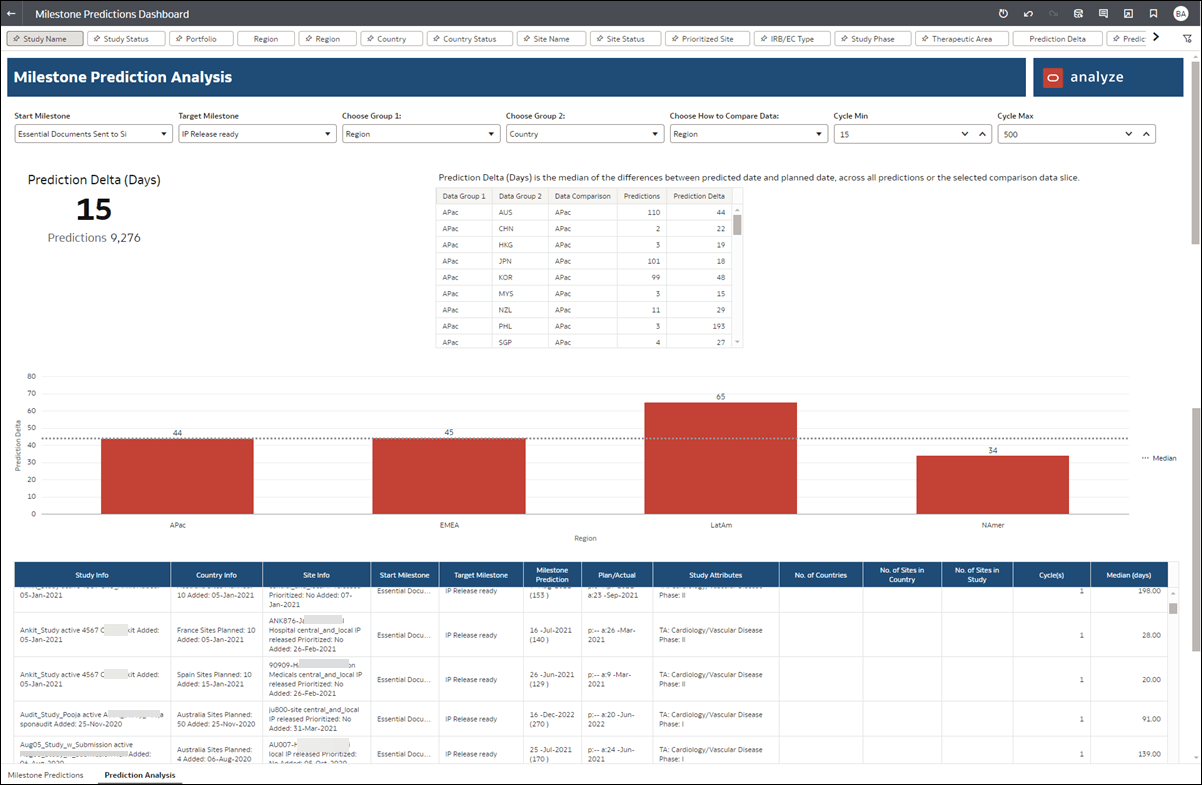Select the Prediction Analysis tab
The image size is (1202, 785).
[x=139, y=775]
